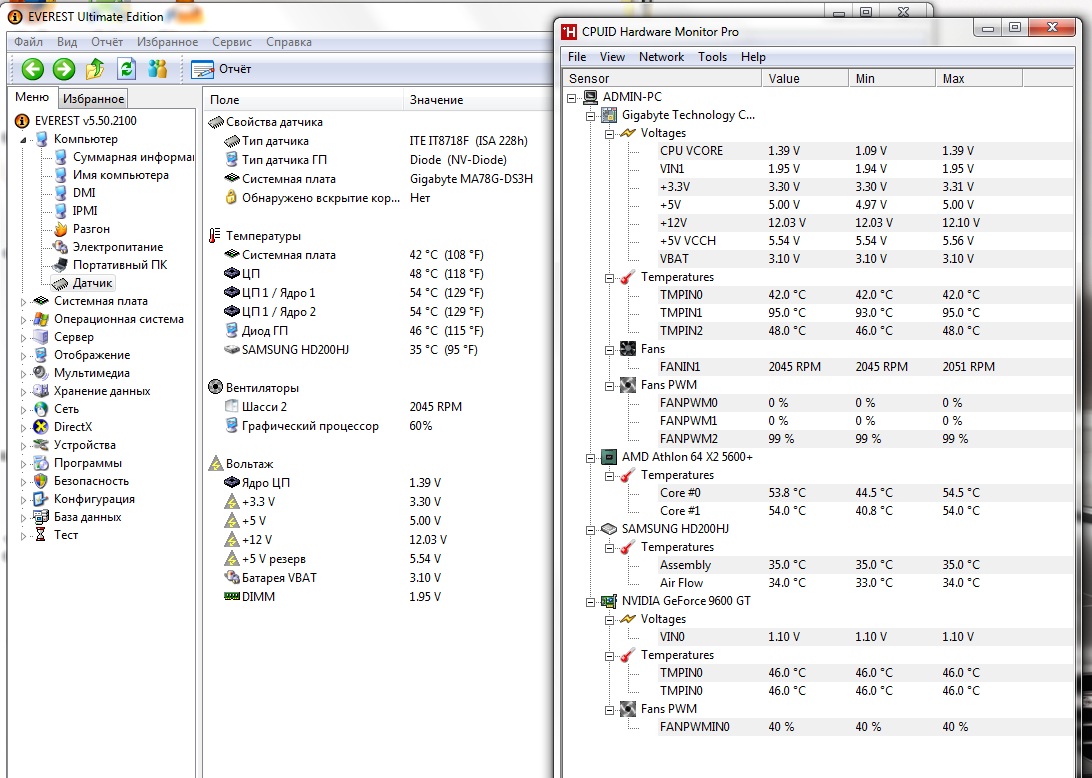Click the Refresh icon in EVEREST toolbar
Image resolution: width=1092 pixels, height=778 pixels.
126,69
